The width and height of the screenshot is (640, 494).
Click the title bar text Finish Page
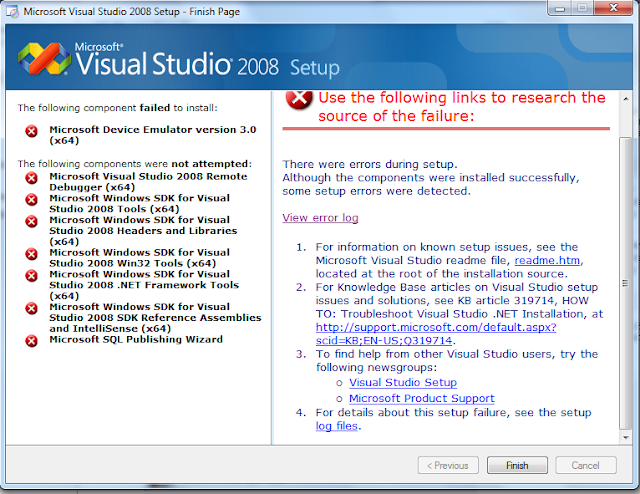(x=214, y=12)
